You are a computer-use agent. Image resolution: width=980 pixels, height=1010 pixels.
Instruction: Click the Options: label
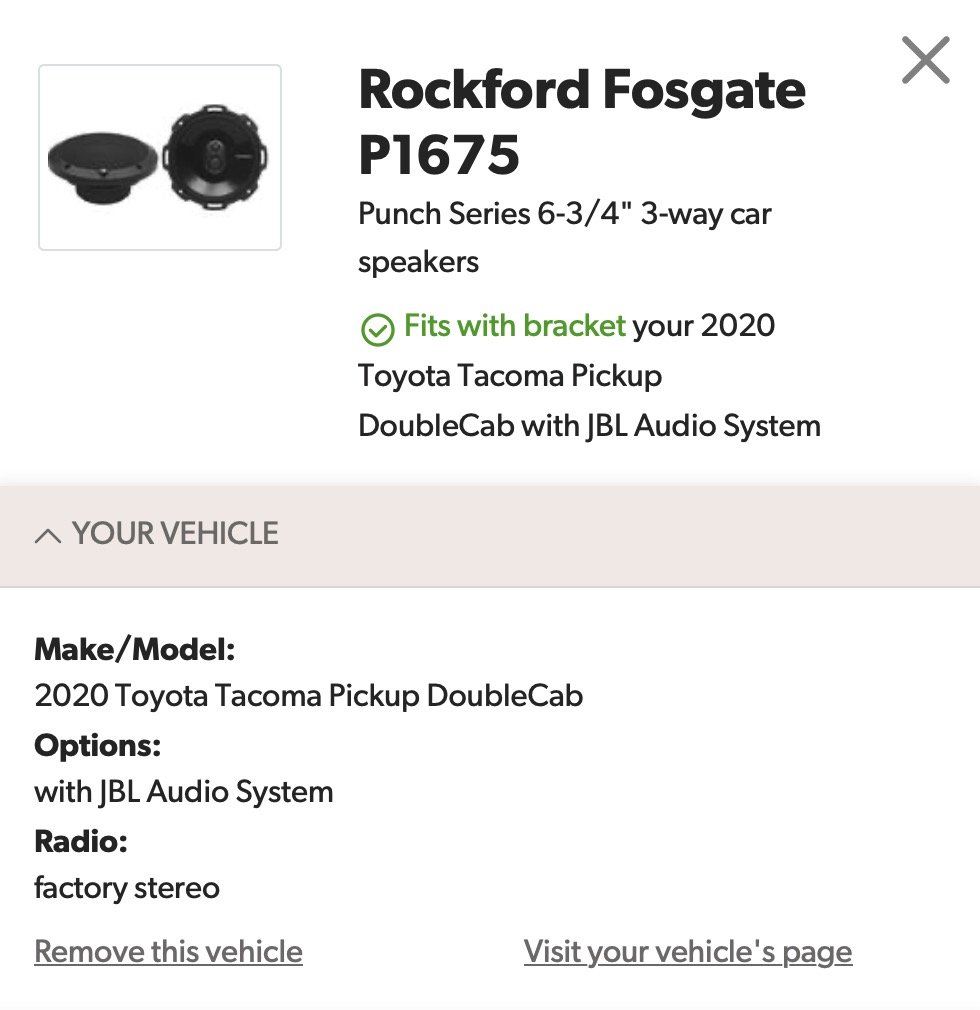point(97,745)
